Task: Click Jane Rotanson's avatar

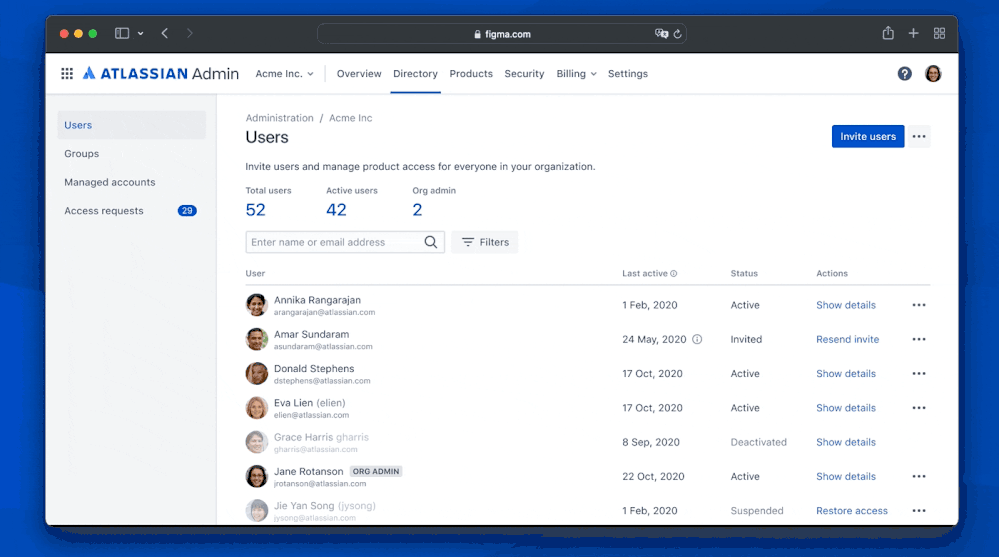Action: click(257, 476)
